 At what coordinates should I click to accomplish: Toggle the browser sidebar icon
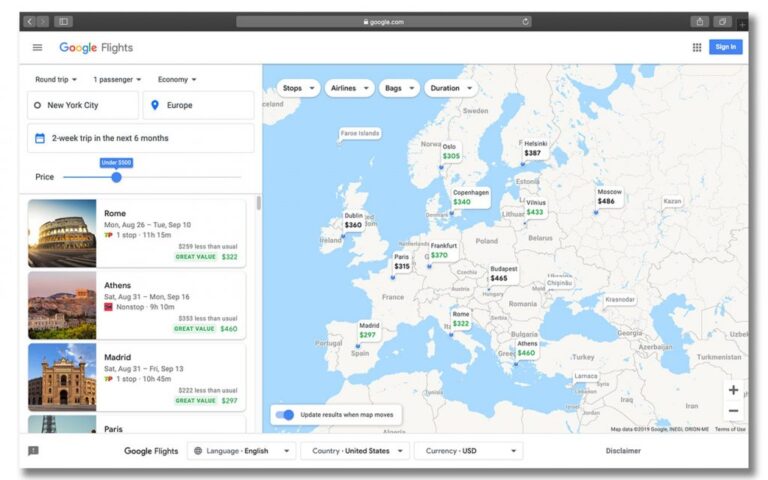tap(64, 22)
